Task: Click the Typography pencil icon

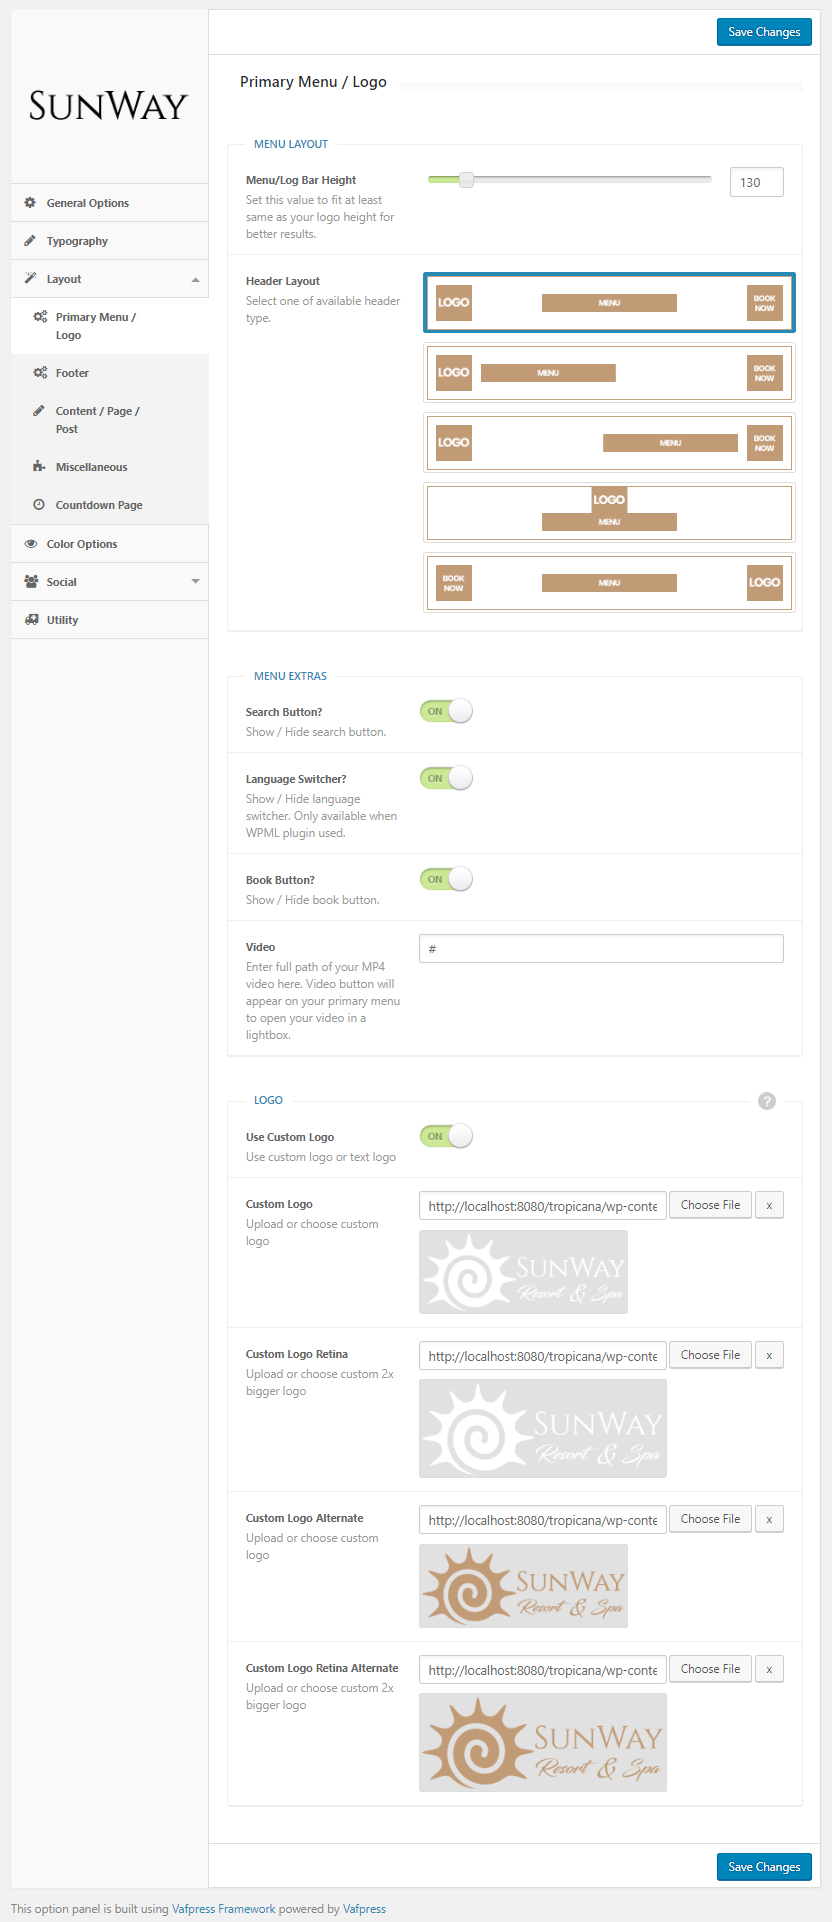Action: coord(30,241)
